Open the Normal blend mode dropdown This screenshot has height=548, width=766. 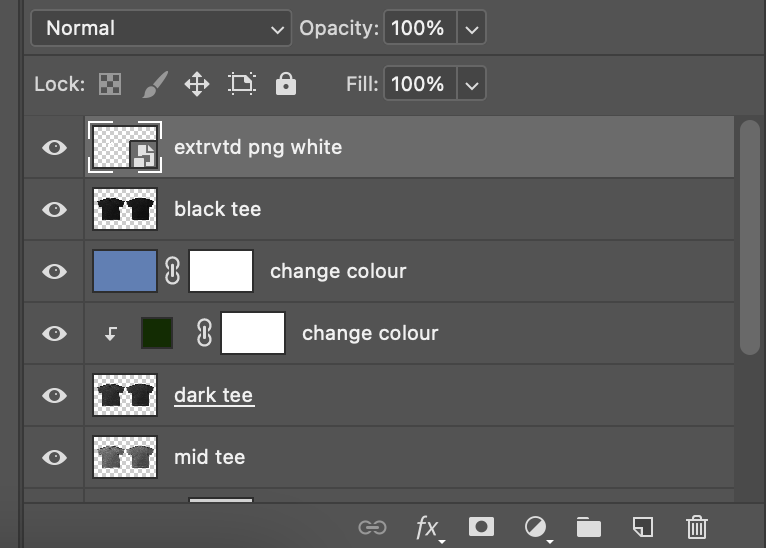pos(160,28)
